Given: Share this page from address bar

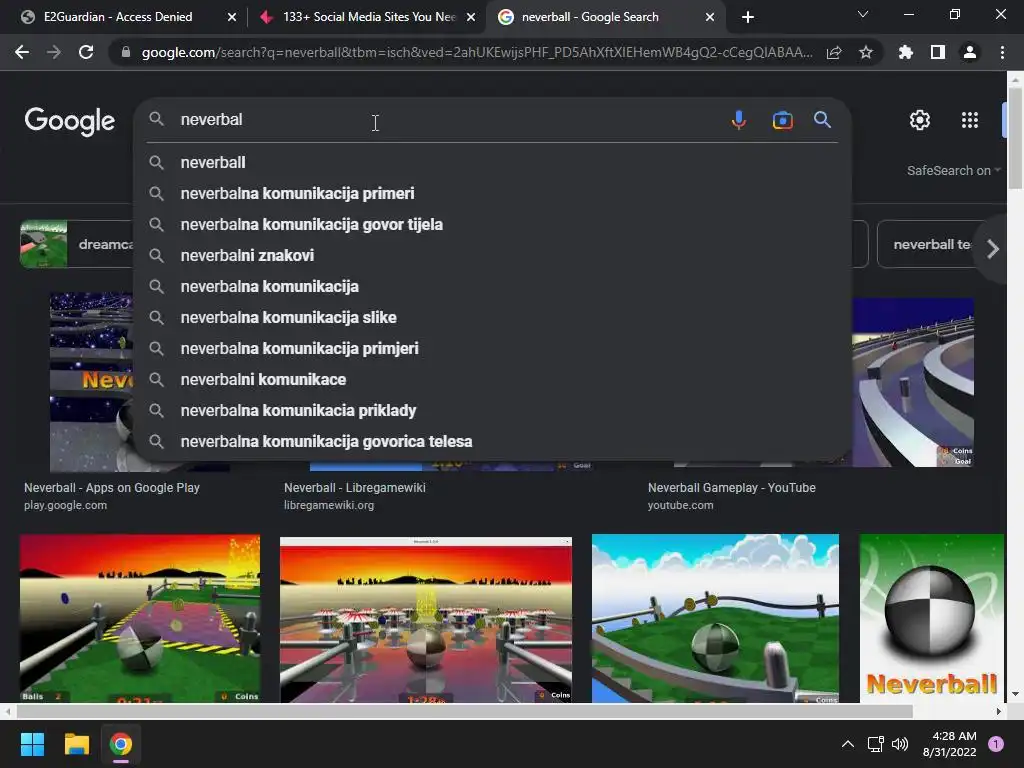Looking at the screenshot, I should (834, 52).
